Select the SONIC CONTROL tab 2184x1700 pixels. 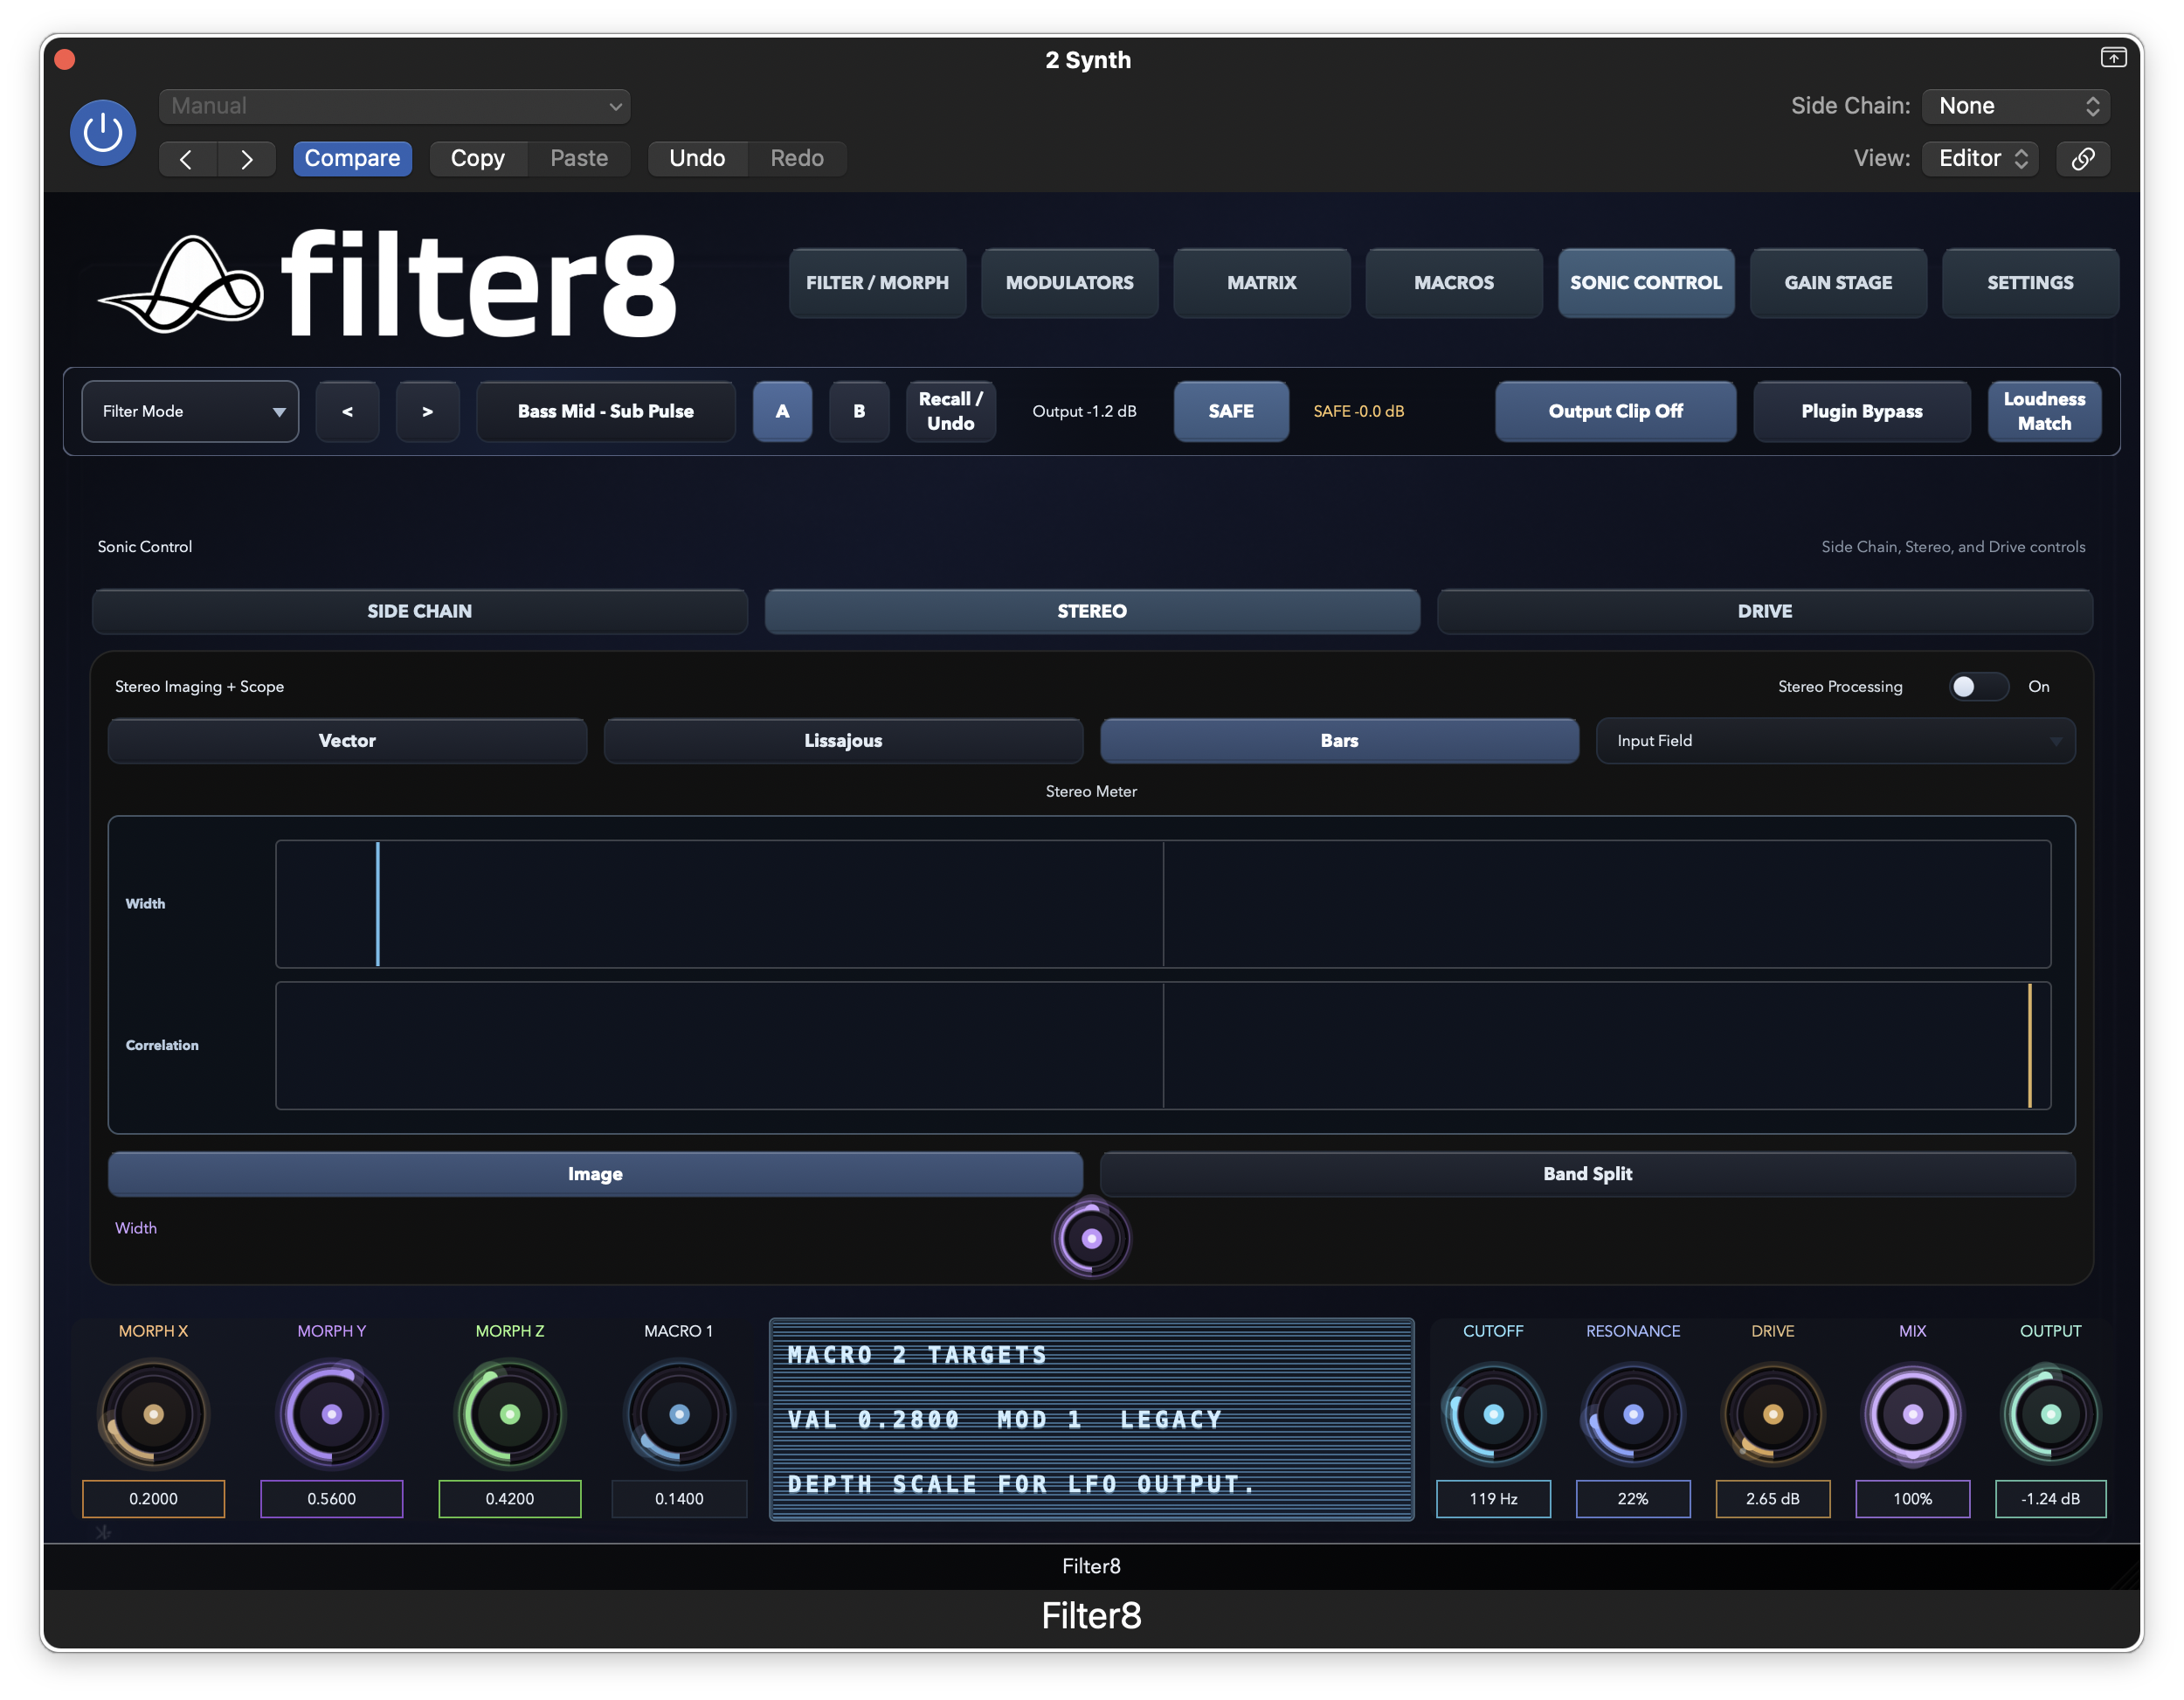coord(1646,283)
